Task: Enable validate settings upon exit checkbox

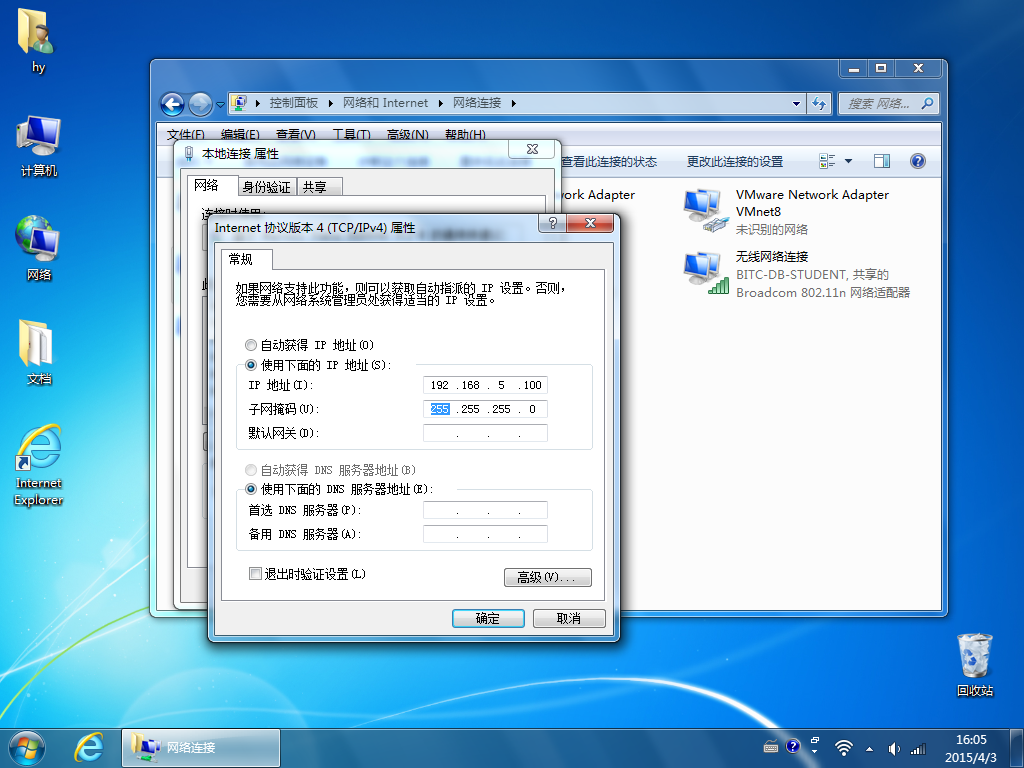Action: [x=255, y=574]
